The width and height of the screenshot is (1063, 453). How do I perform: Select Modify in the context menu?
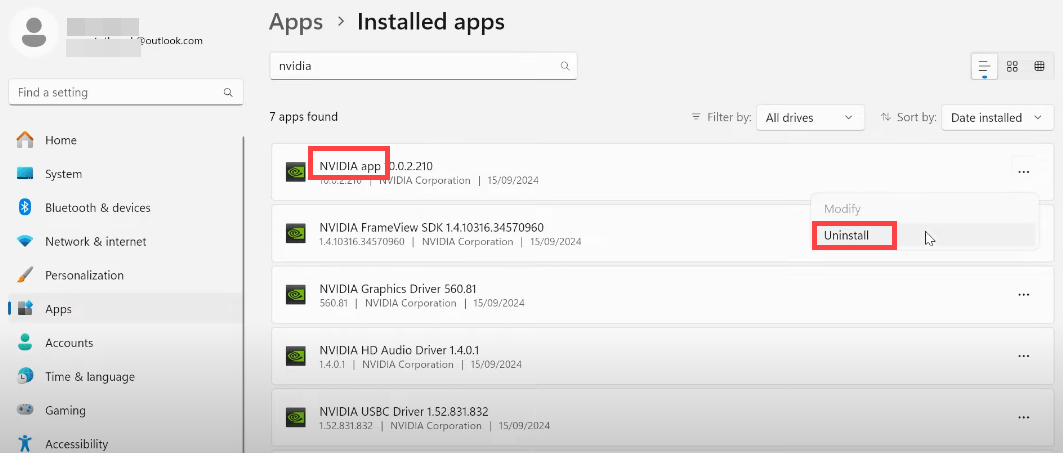pos(842,209)
